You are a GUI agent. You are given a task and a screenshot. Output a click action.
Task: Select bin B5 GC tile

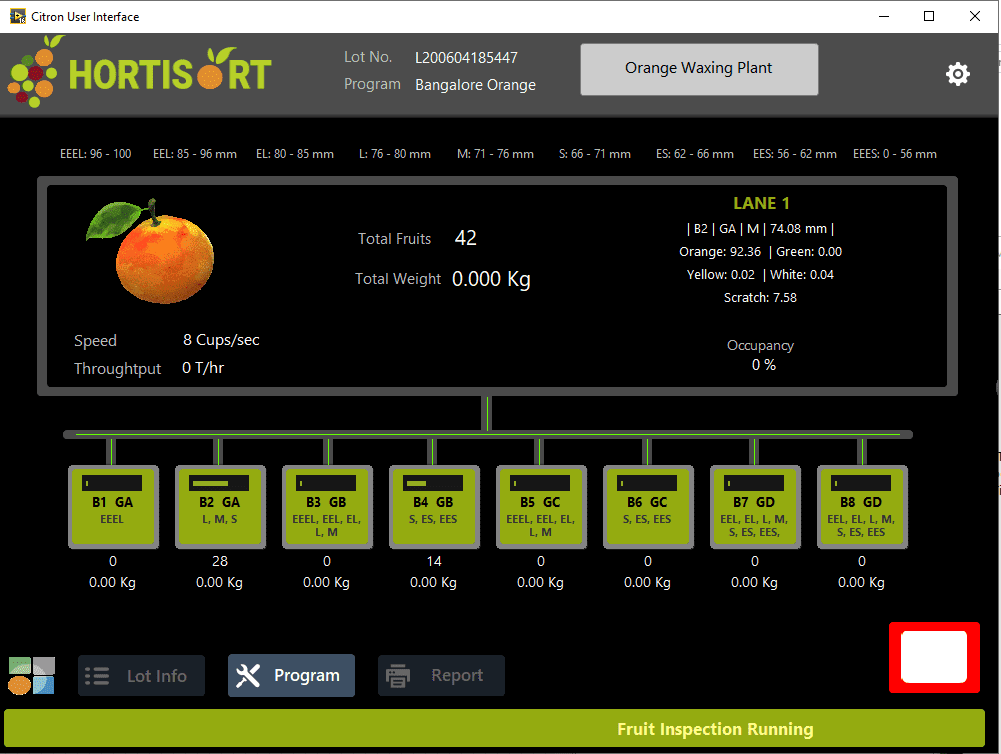pos(541,506)
